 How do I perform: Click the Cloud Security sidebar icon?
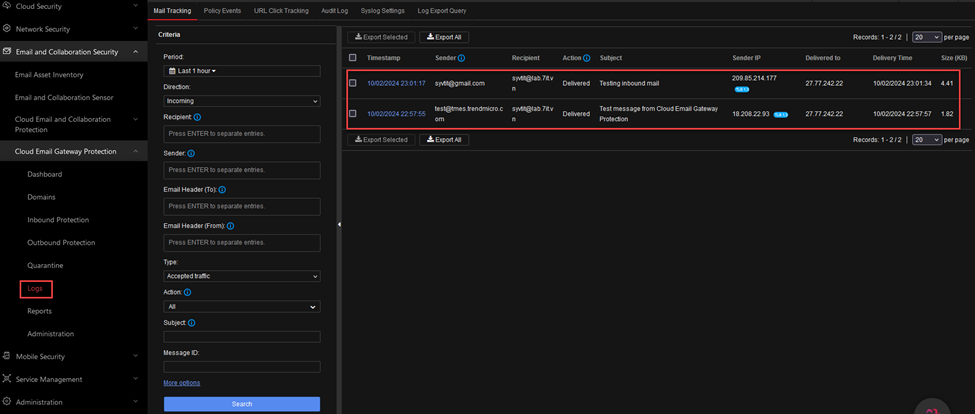(x=7, y=6)
